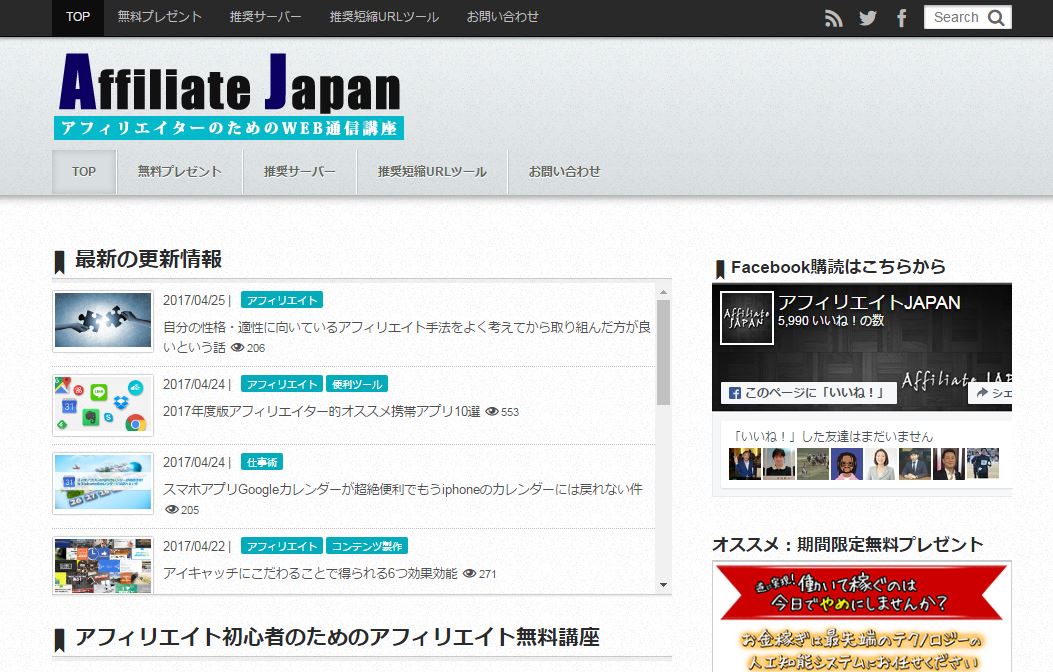Click the Twitter bird icon
The height and width of the screenshot is (672, 1053).
click(867, 18)
